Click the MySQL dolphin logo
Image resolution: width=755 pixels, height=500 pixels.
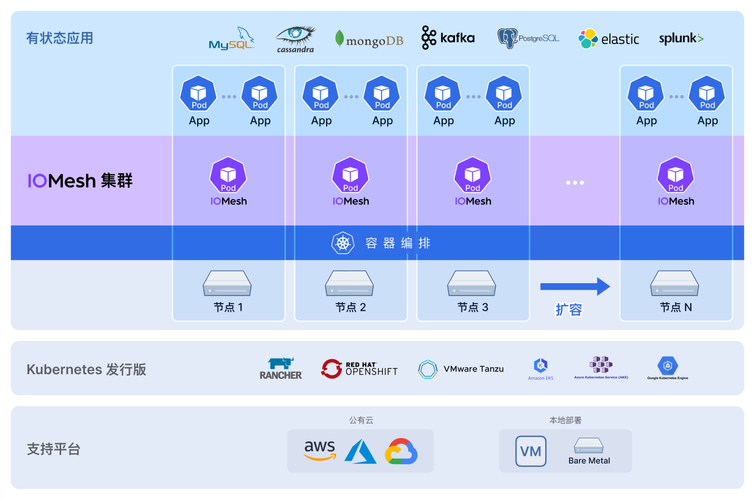[x=231, y=39]
